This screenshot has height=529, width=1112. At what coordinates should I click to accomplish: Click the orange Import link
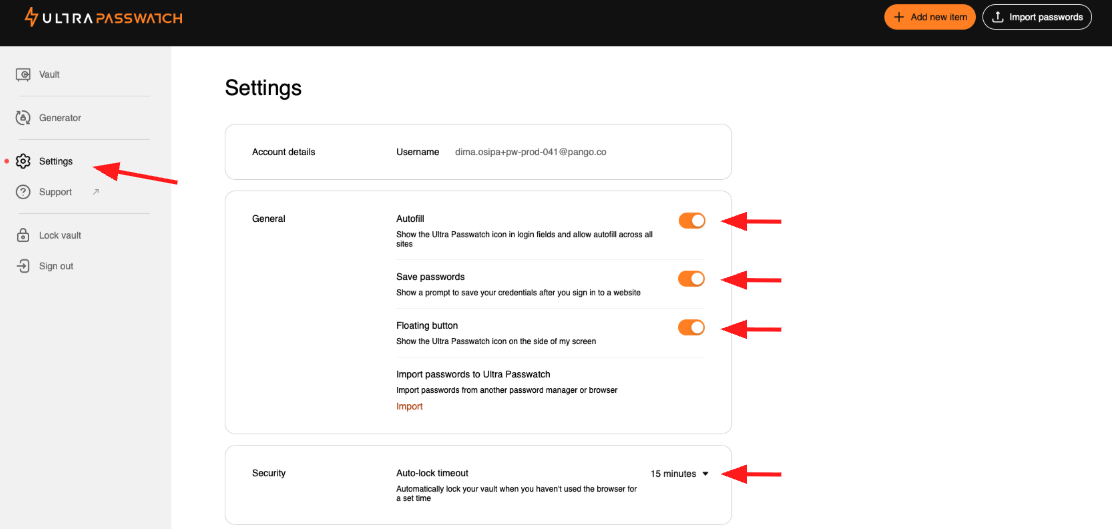(x=409, y=406)
